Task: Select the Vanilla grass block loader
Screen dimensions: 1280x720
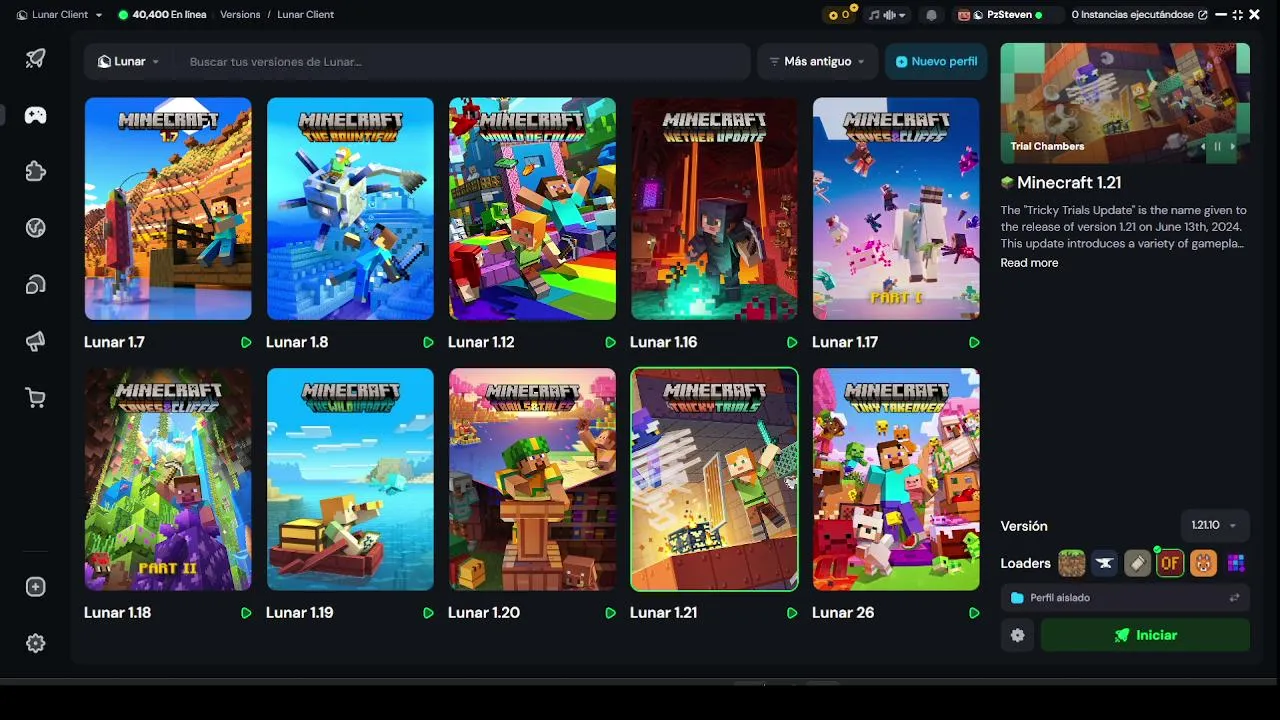Action: (x=1072, y=563)
